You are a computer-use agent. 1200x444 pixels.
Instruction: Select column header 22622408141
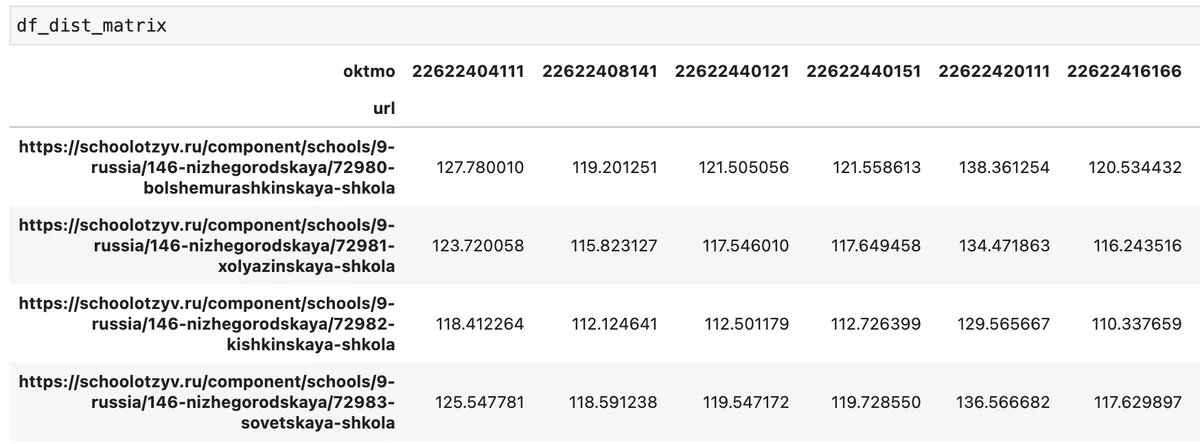(600, 71)
